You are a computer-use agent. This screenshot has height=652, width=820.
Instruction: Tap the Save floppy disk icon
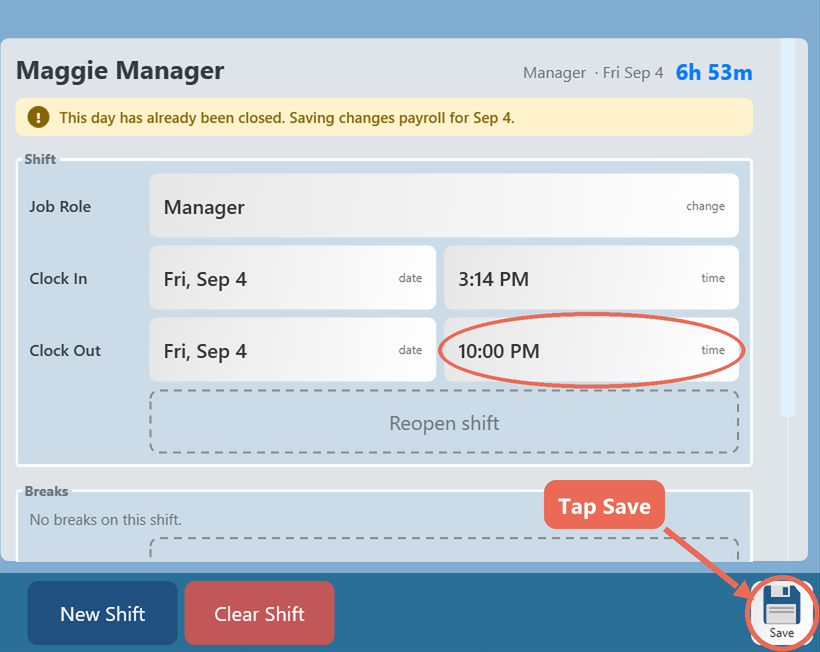tap(781, 612)
